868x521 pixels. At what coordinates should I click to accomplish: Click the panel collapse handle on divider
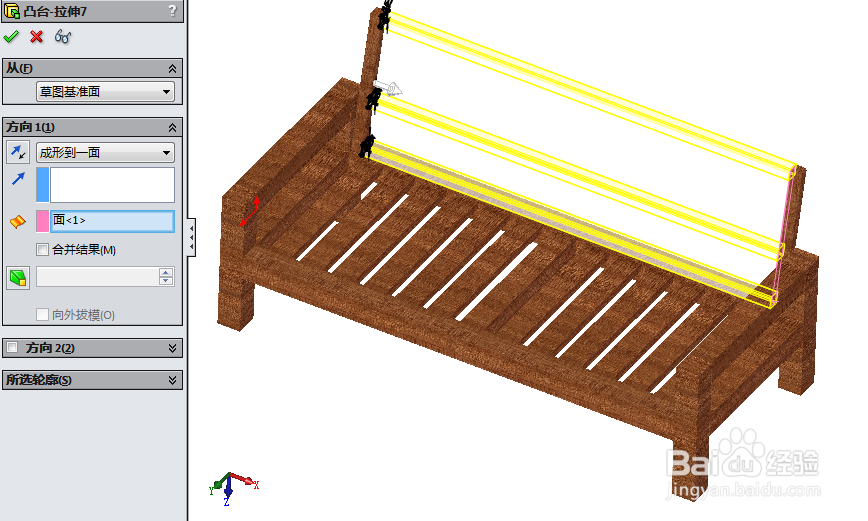point(192,237)
